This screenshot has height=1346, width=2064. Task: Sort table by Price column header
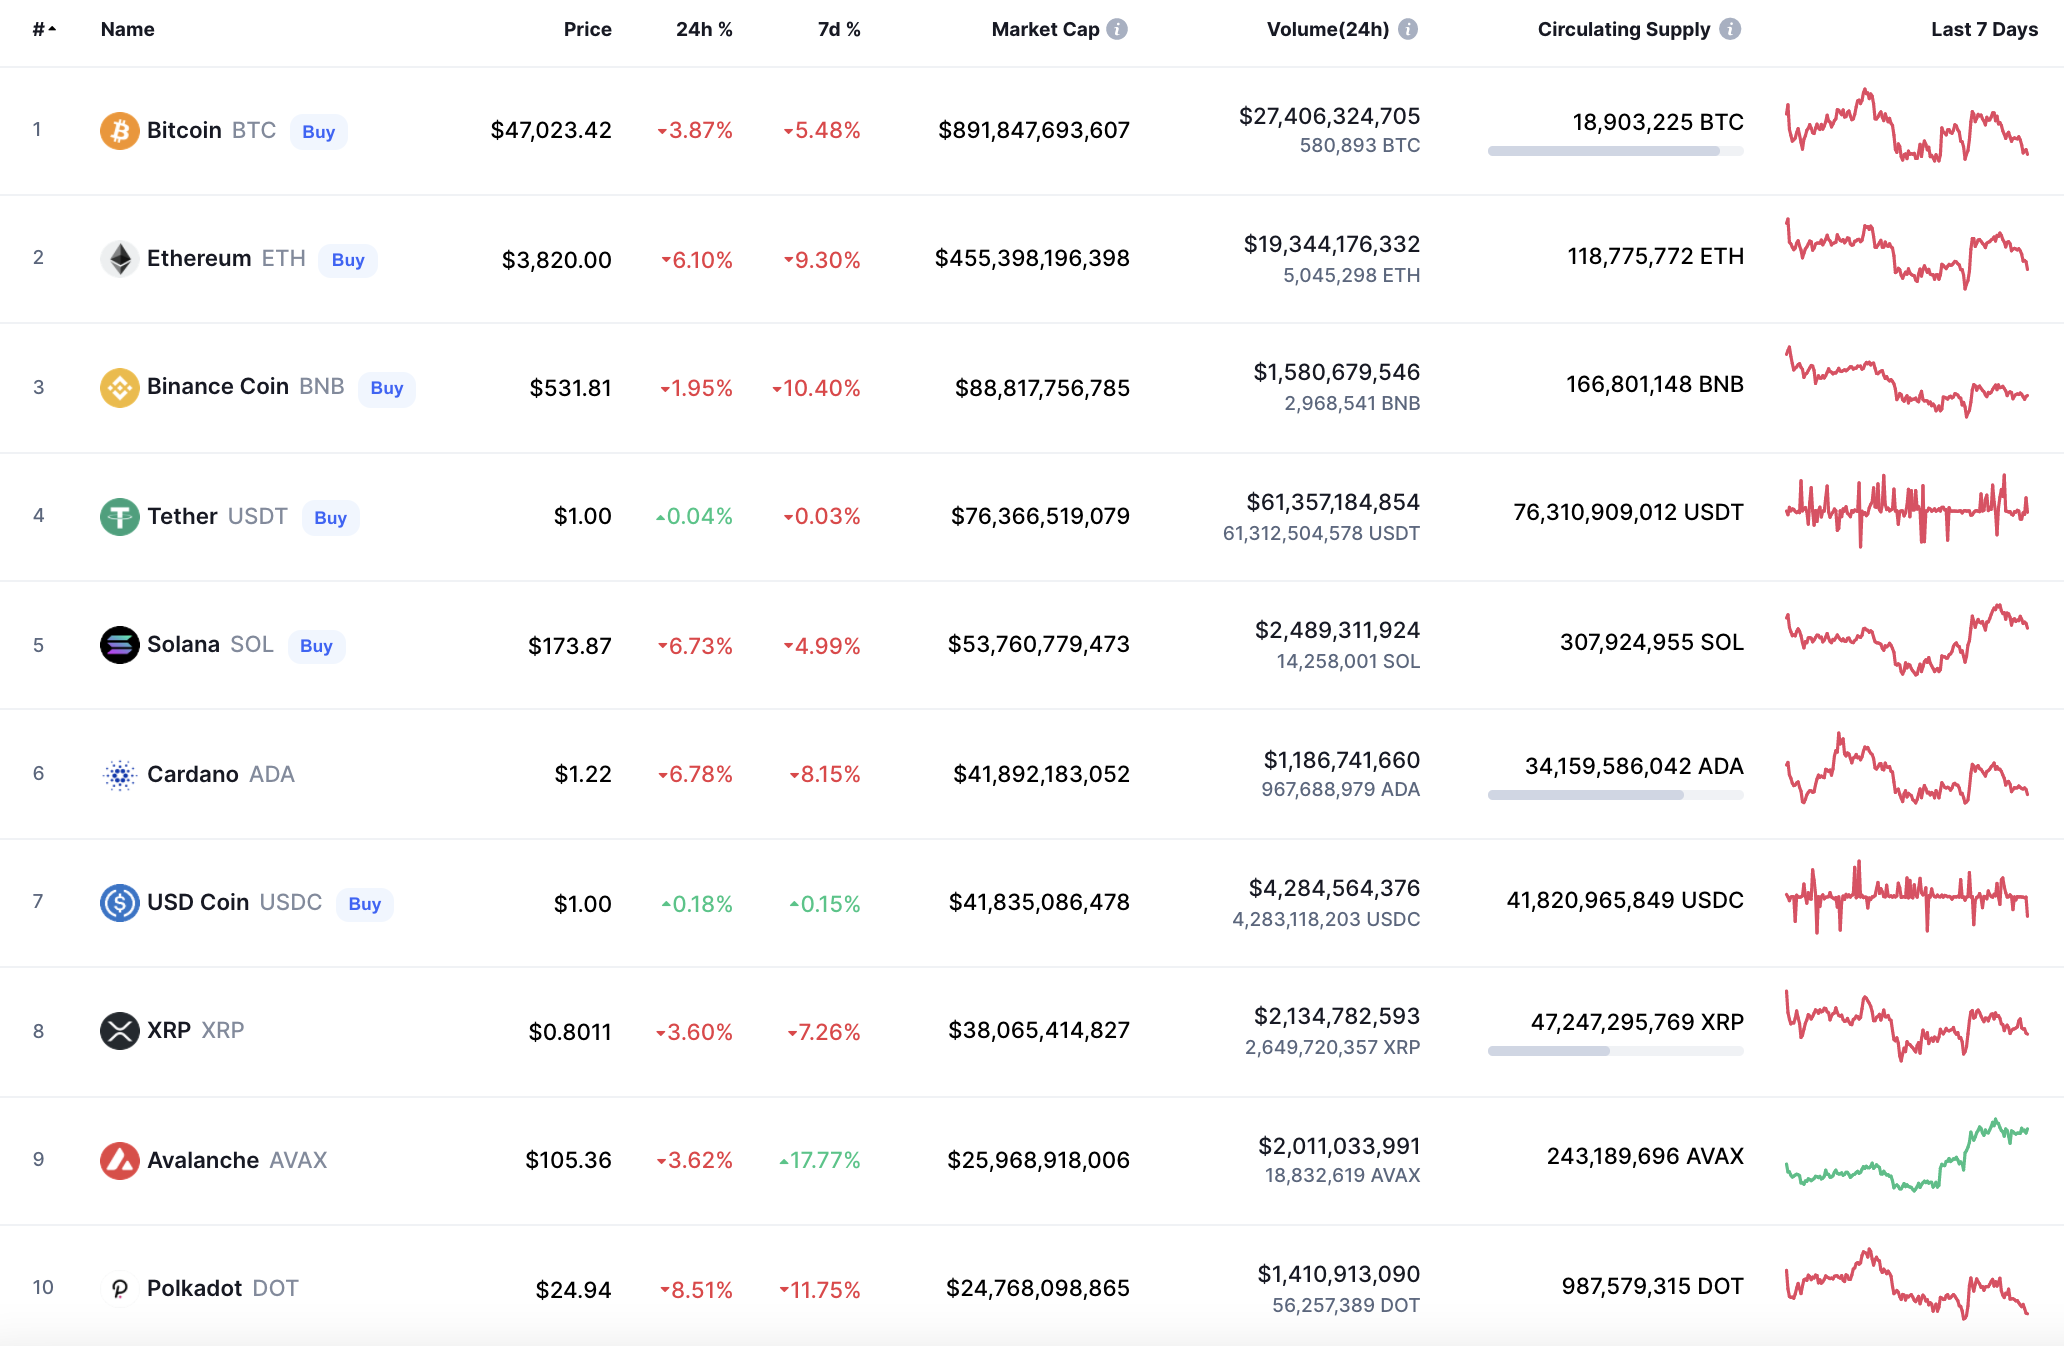587,29
